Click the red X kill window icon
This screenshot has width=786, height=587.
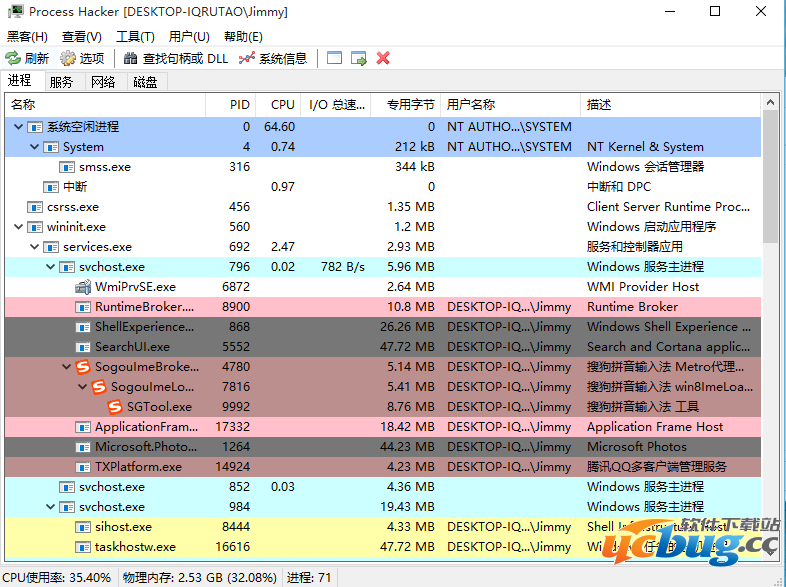coord(383,59)
